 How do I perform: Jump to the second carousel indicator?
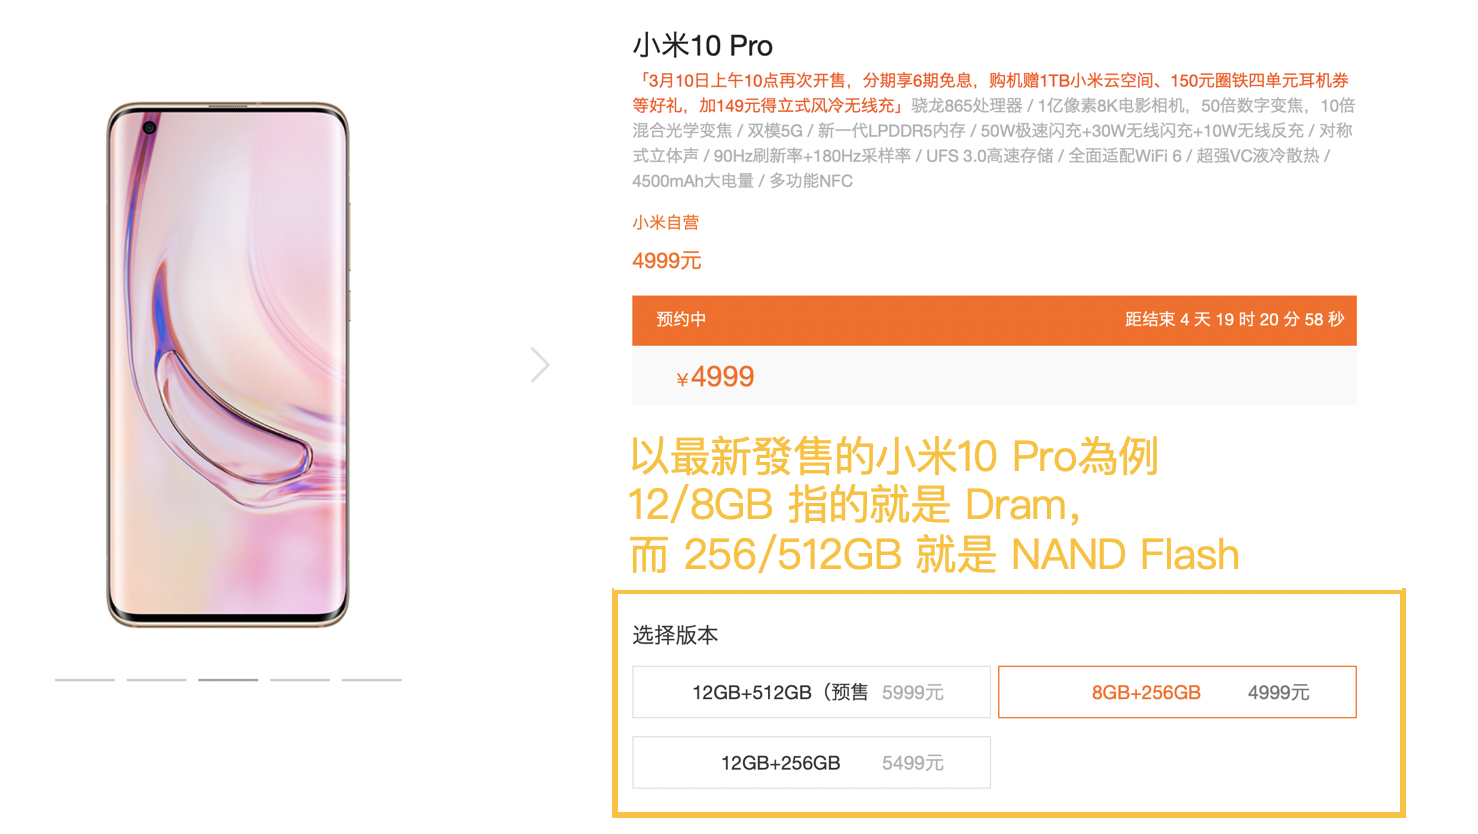pos(157,680)
